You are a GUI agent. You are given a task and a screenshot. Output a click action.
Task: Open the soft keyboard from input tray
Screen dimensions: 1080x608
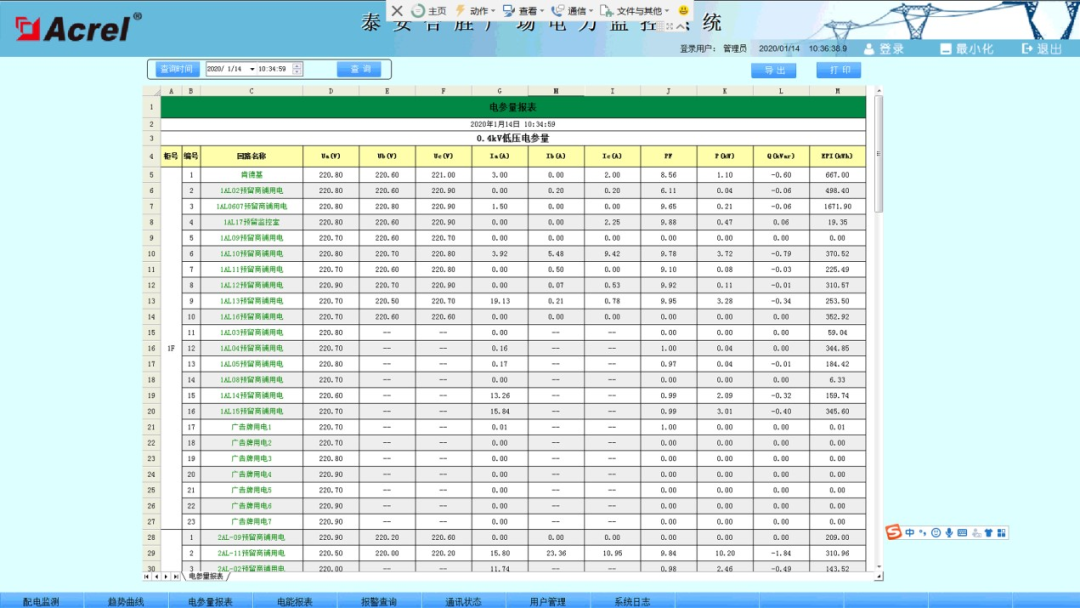[x=962, y=533]
